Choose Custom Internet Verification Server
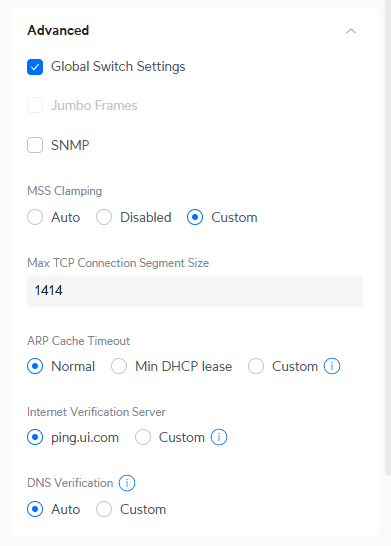The height and width of the screenshot is (546, 391). click(x=143, y=437)
